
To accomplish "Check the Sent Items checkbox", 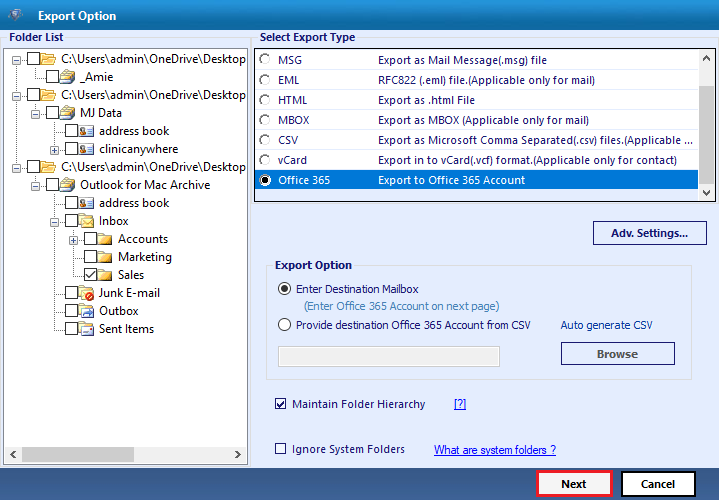I will click(x=71, y=328).
